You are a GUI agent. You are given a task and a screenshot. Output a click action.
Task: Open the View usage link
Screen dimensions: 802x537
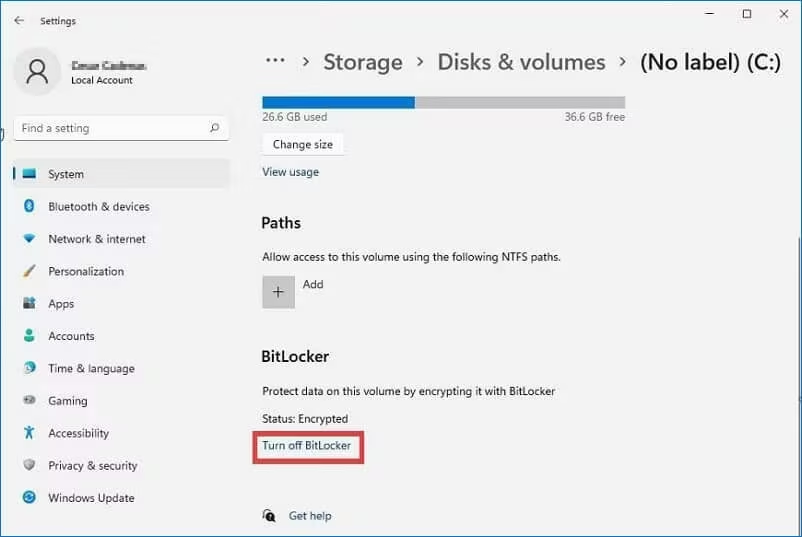click(x=291, y=172)
